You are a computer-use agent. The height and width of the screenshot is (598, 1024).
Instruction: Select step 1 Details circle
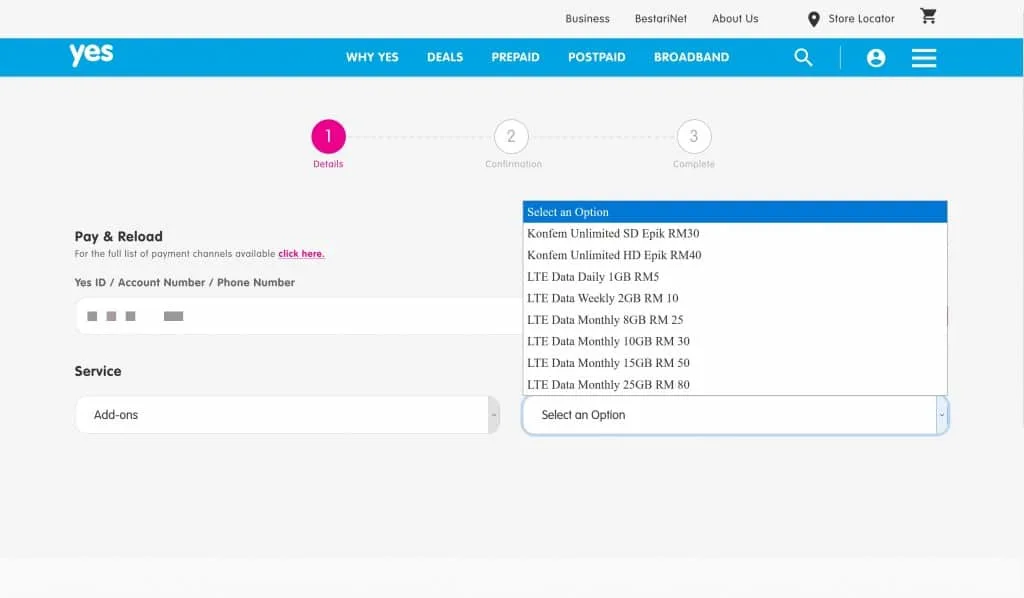click(328, 136)
